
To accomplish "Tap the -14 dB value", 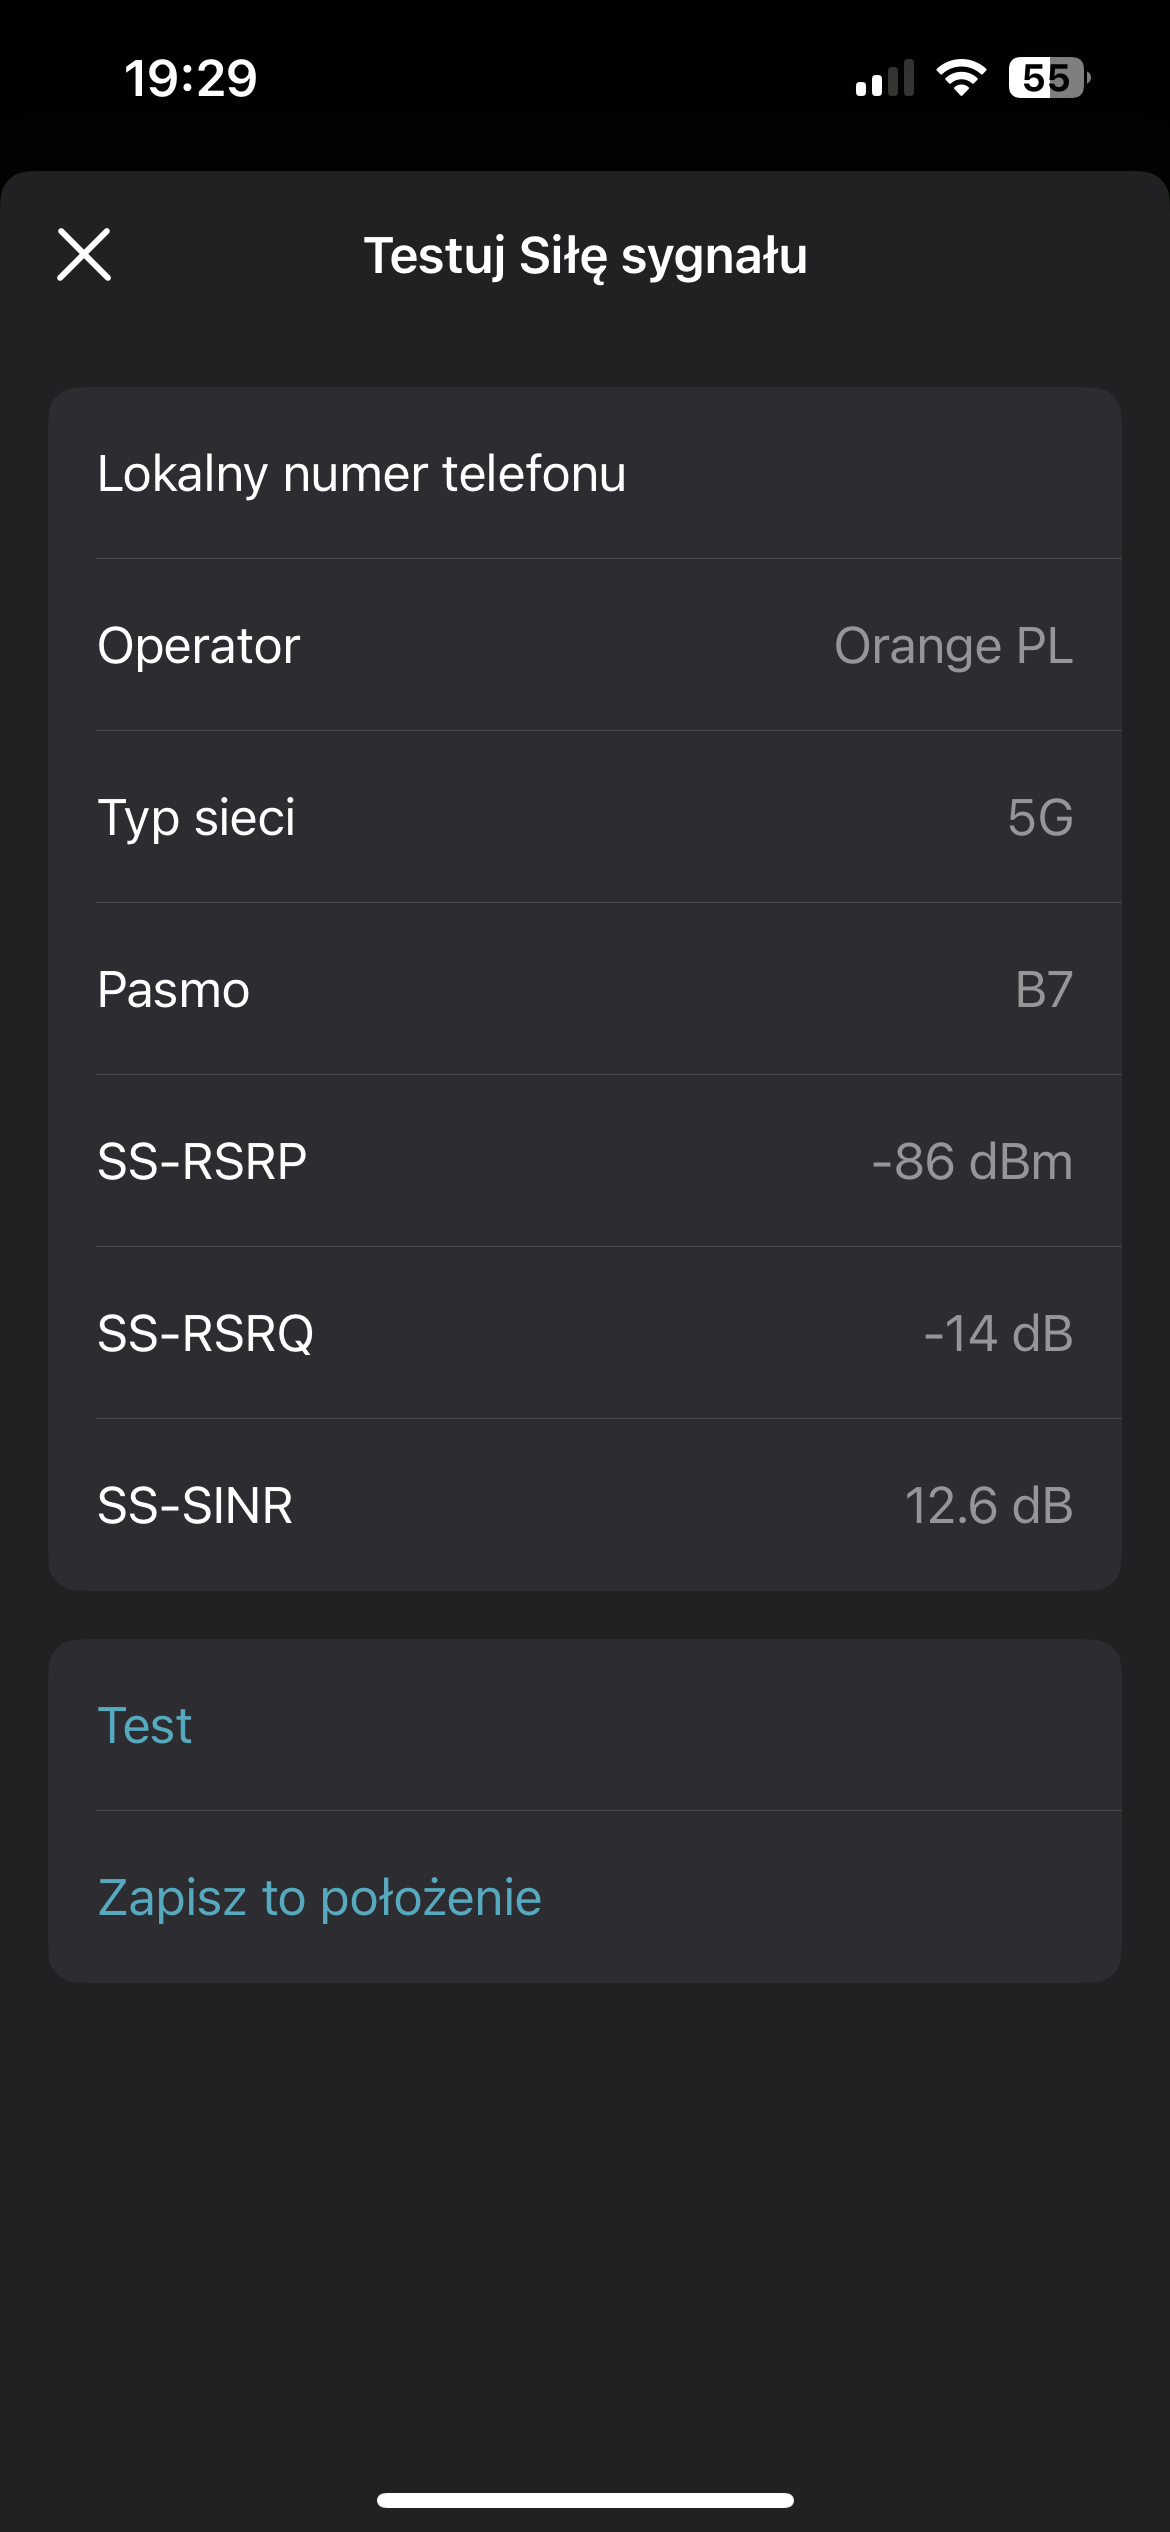I will 998,1333.
